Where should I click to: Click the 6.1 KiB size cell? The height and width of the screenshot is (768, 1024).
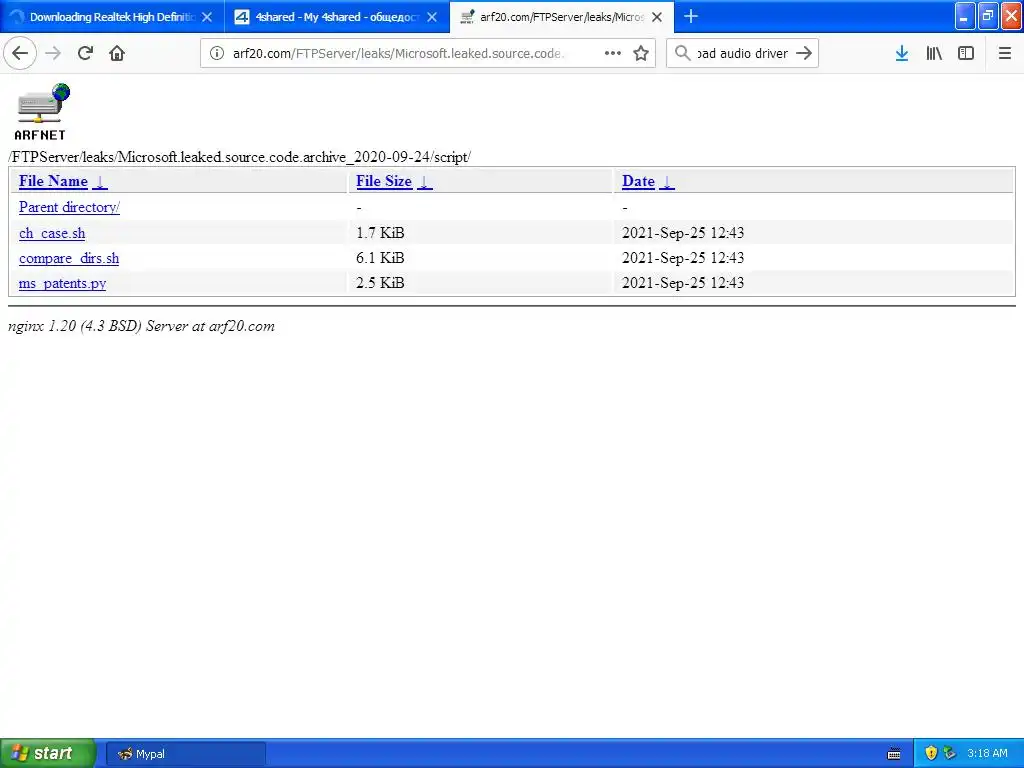[380, 257]
